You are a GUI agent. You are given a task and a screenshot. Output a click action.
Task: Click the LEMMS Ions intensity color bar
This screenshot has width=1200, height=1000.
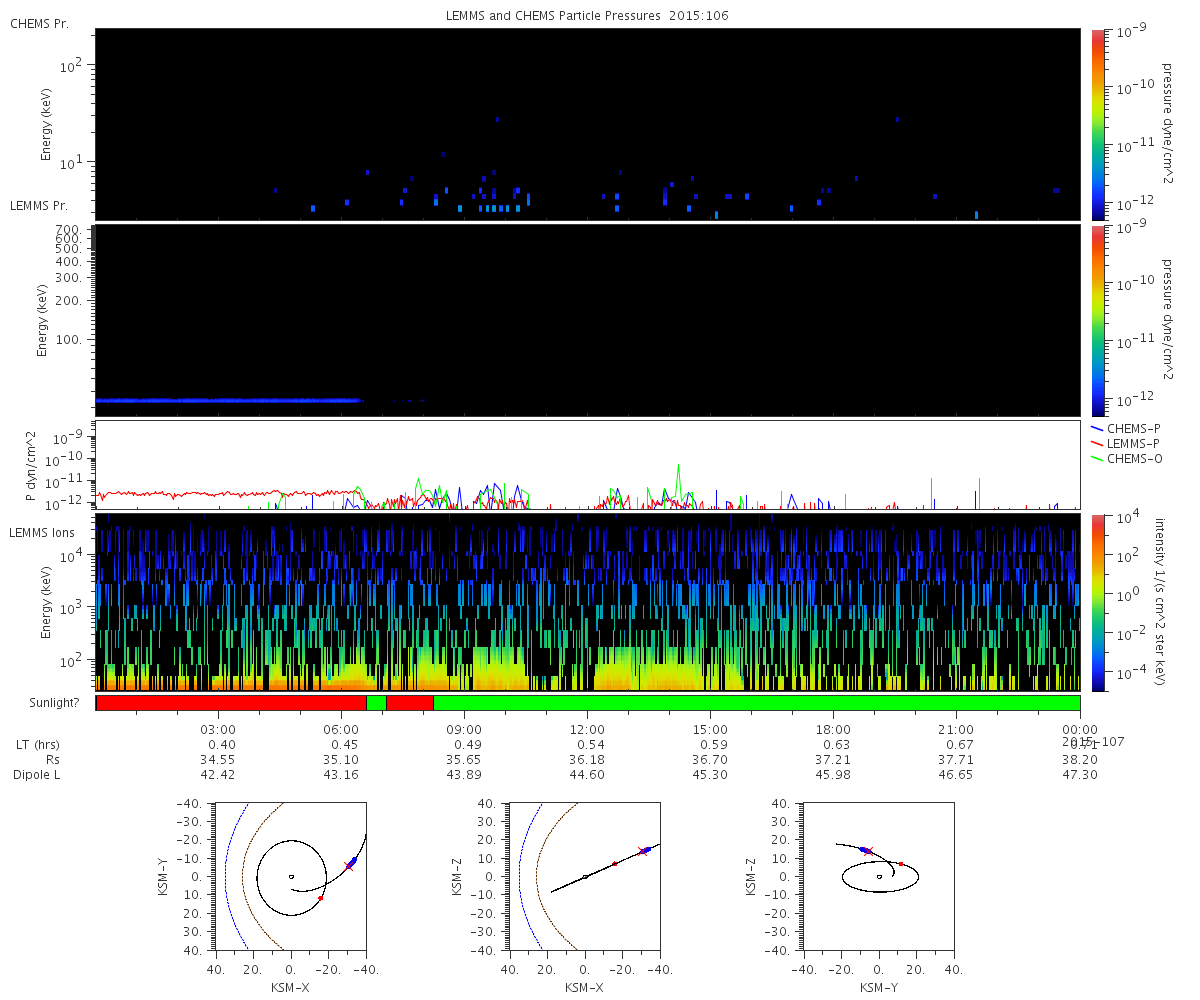(x=1098, y=603)
